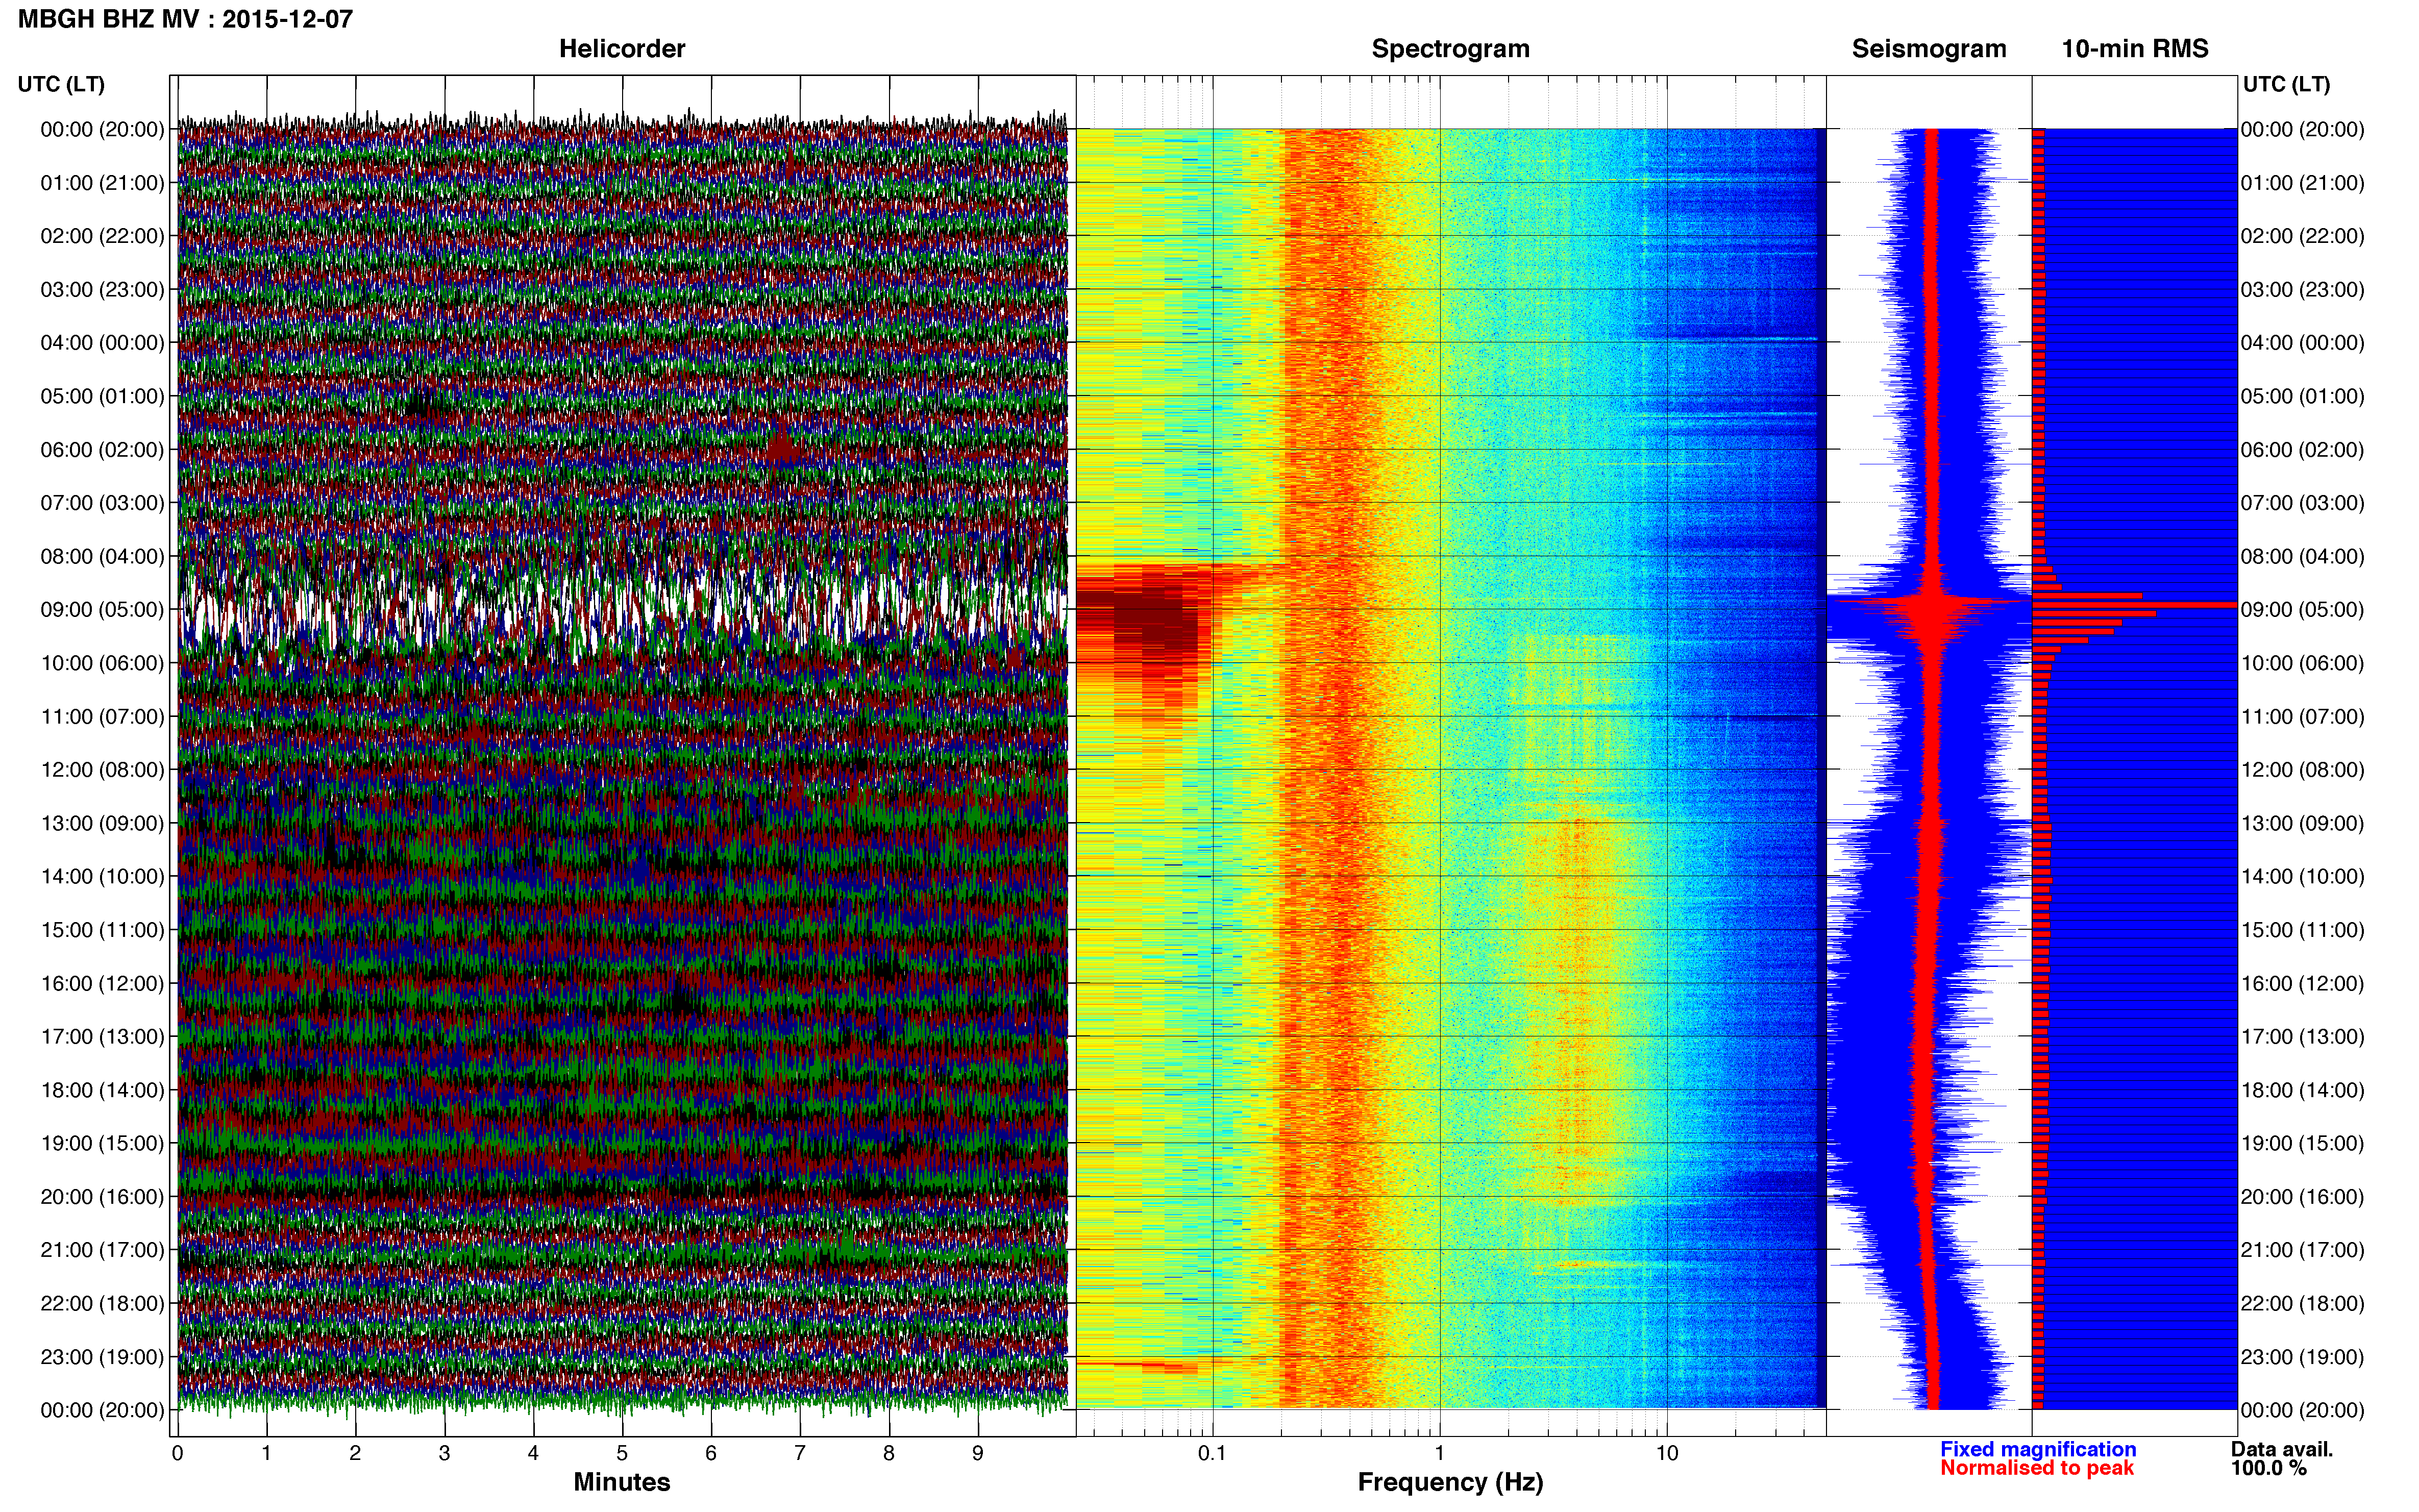
Task: Click the 100.0 % data availability value
Action: point(2268,1468)
